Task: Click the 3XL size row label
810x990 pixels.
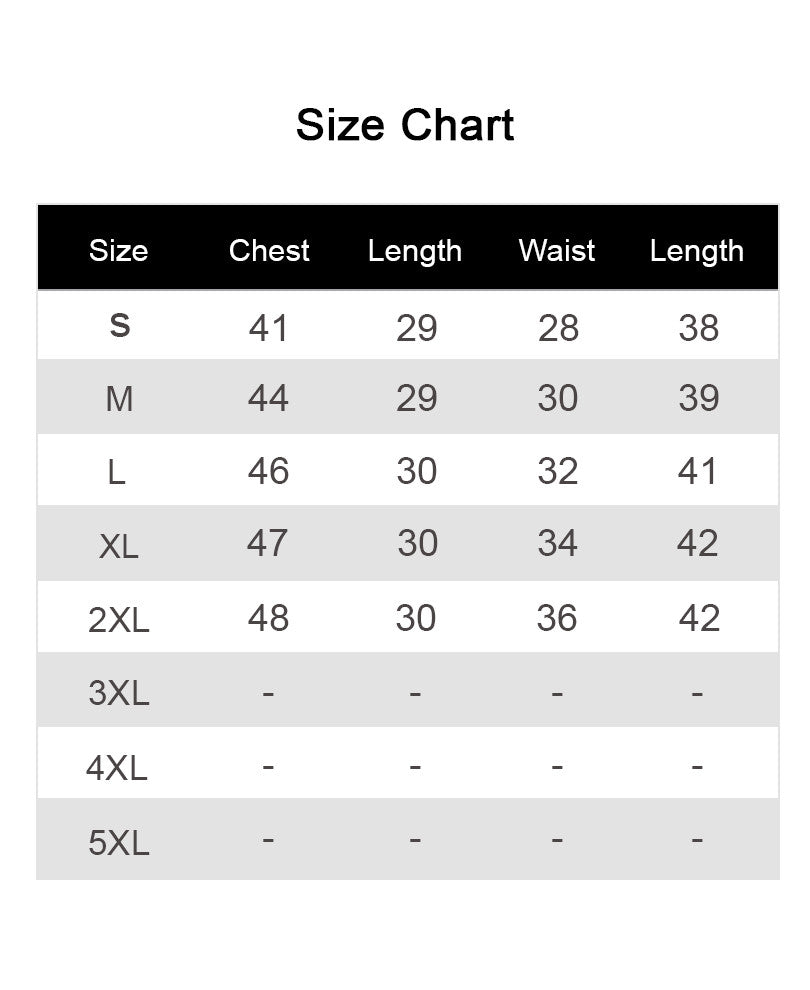Action: point(119,693)
